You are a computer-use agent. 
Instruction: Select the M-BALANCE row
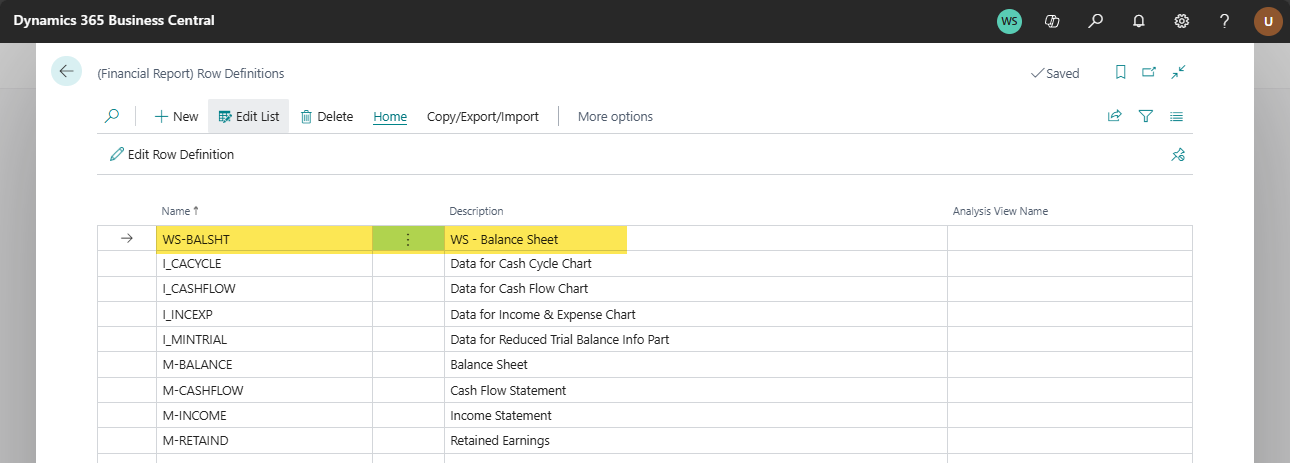click(x=645, y=365)
